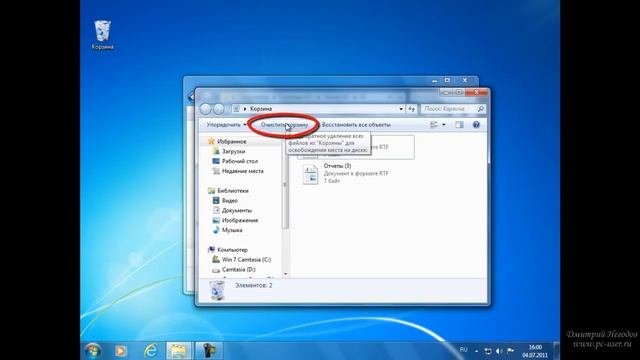640x360 pixels.
Task: Open the Изображения library
Action: 240,220
